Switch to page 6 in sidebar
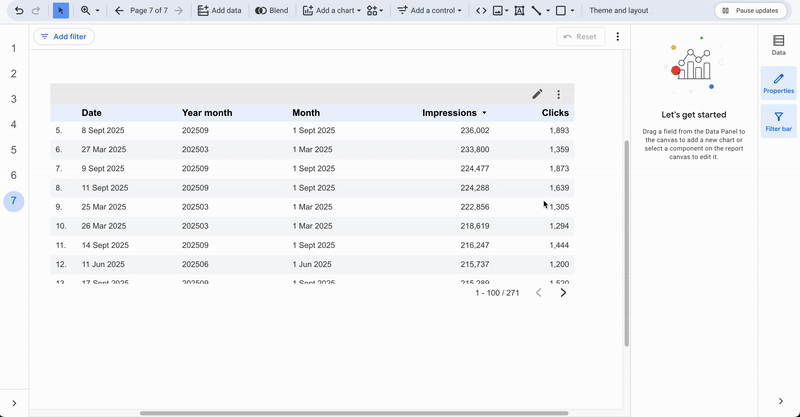This screenshot has width=800, height=417. coord(14,175)
